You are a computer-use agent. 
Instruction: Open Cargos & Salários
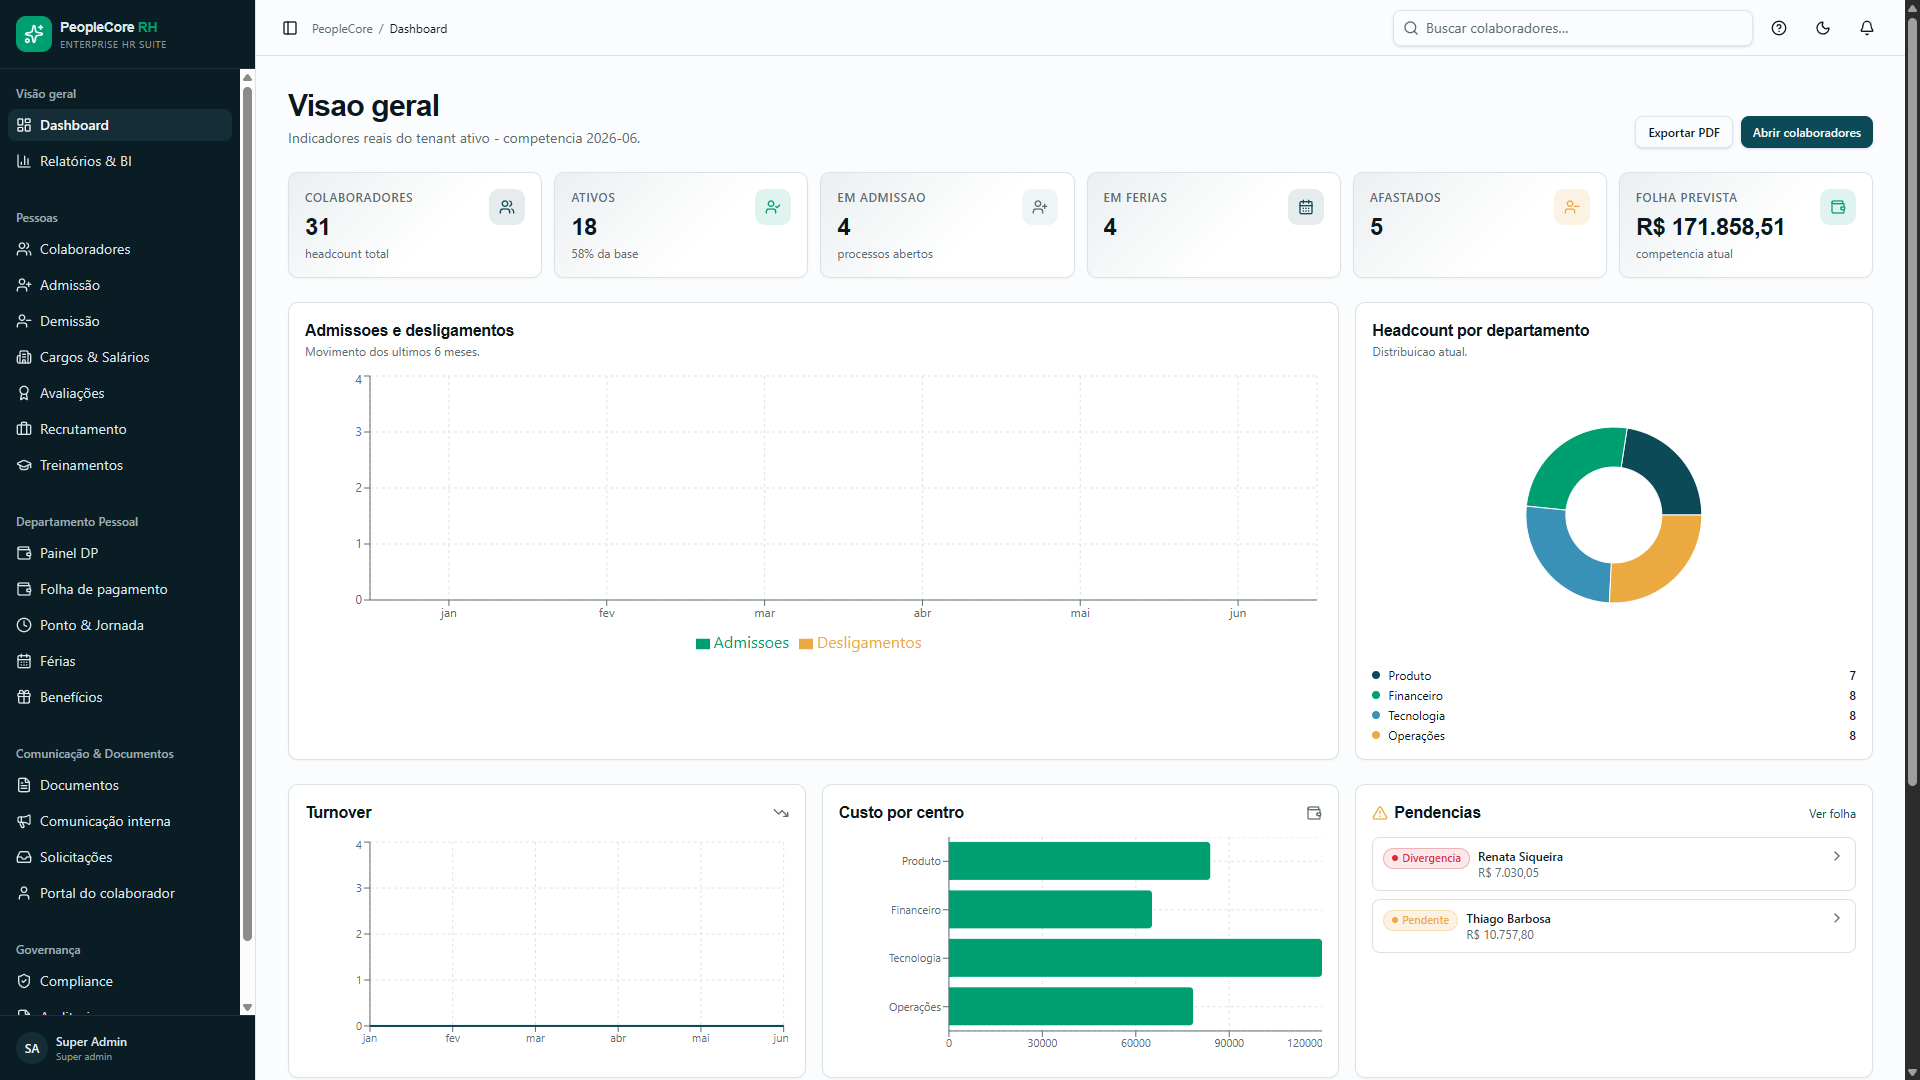click(120, 357)
